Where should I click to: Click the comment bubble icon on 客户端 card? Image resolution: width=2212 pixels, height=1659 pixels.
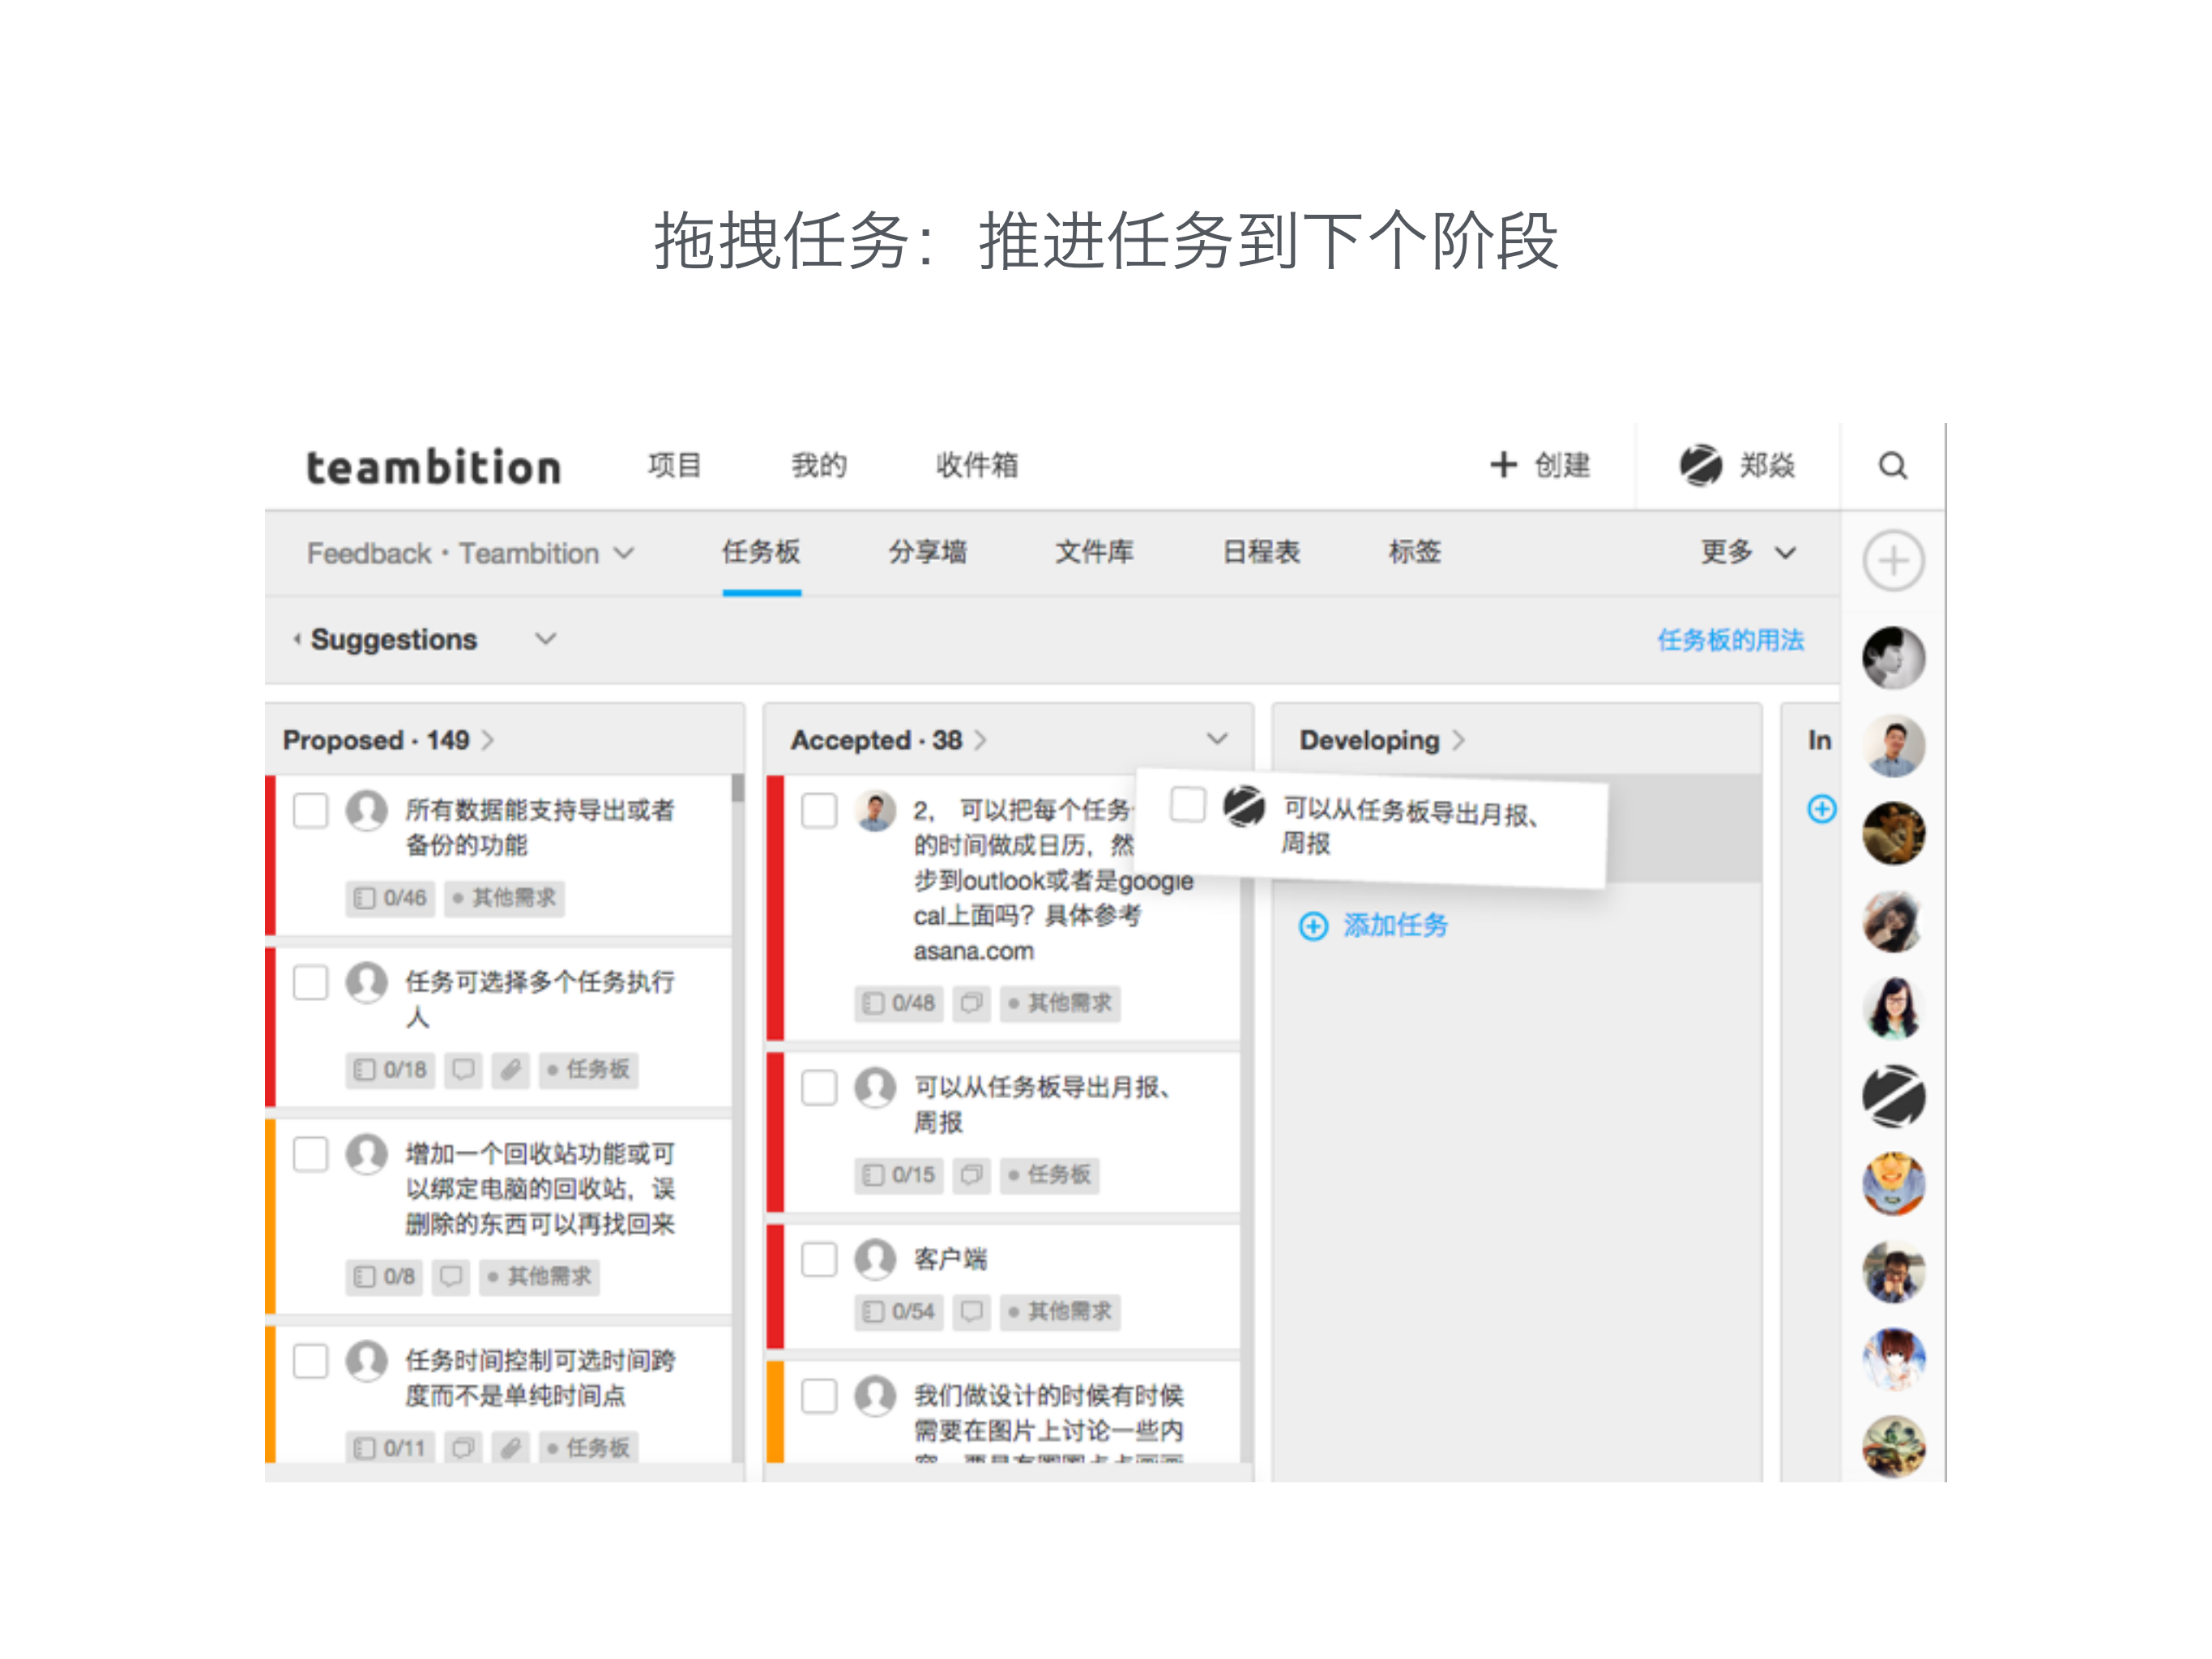click(x=969, y=1311)
